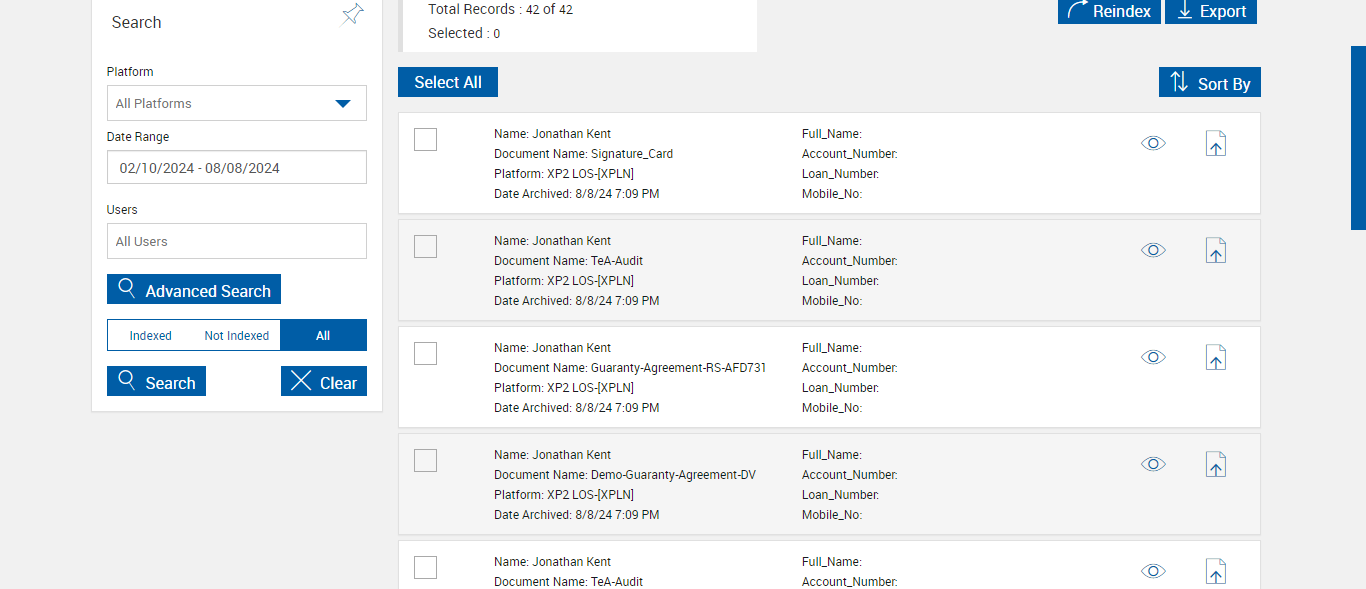Click upload icon for Signature_Card document

click(1215, 144)
